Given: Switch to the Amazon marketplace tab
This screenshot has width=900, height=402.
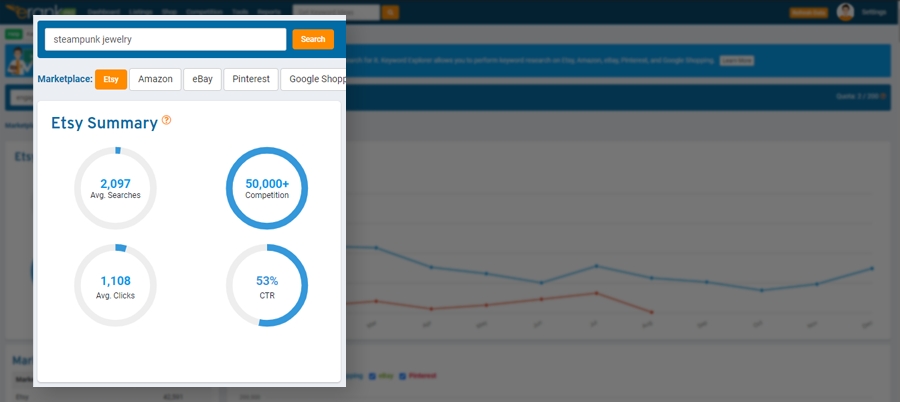Looking at the screenshot, I should (155, 79).
